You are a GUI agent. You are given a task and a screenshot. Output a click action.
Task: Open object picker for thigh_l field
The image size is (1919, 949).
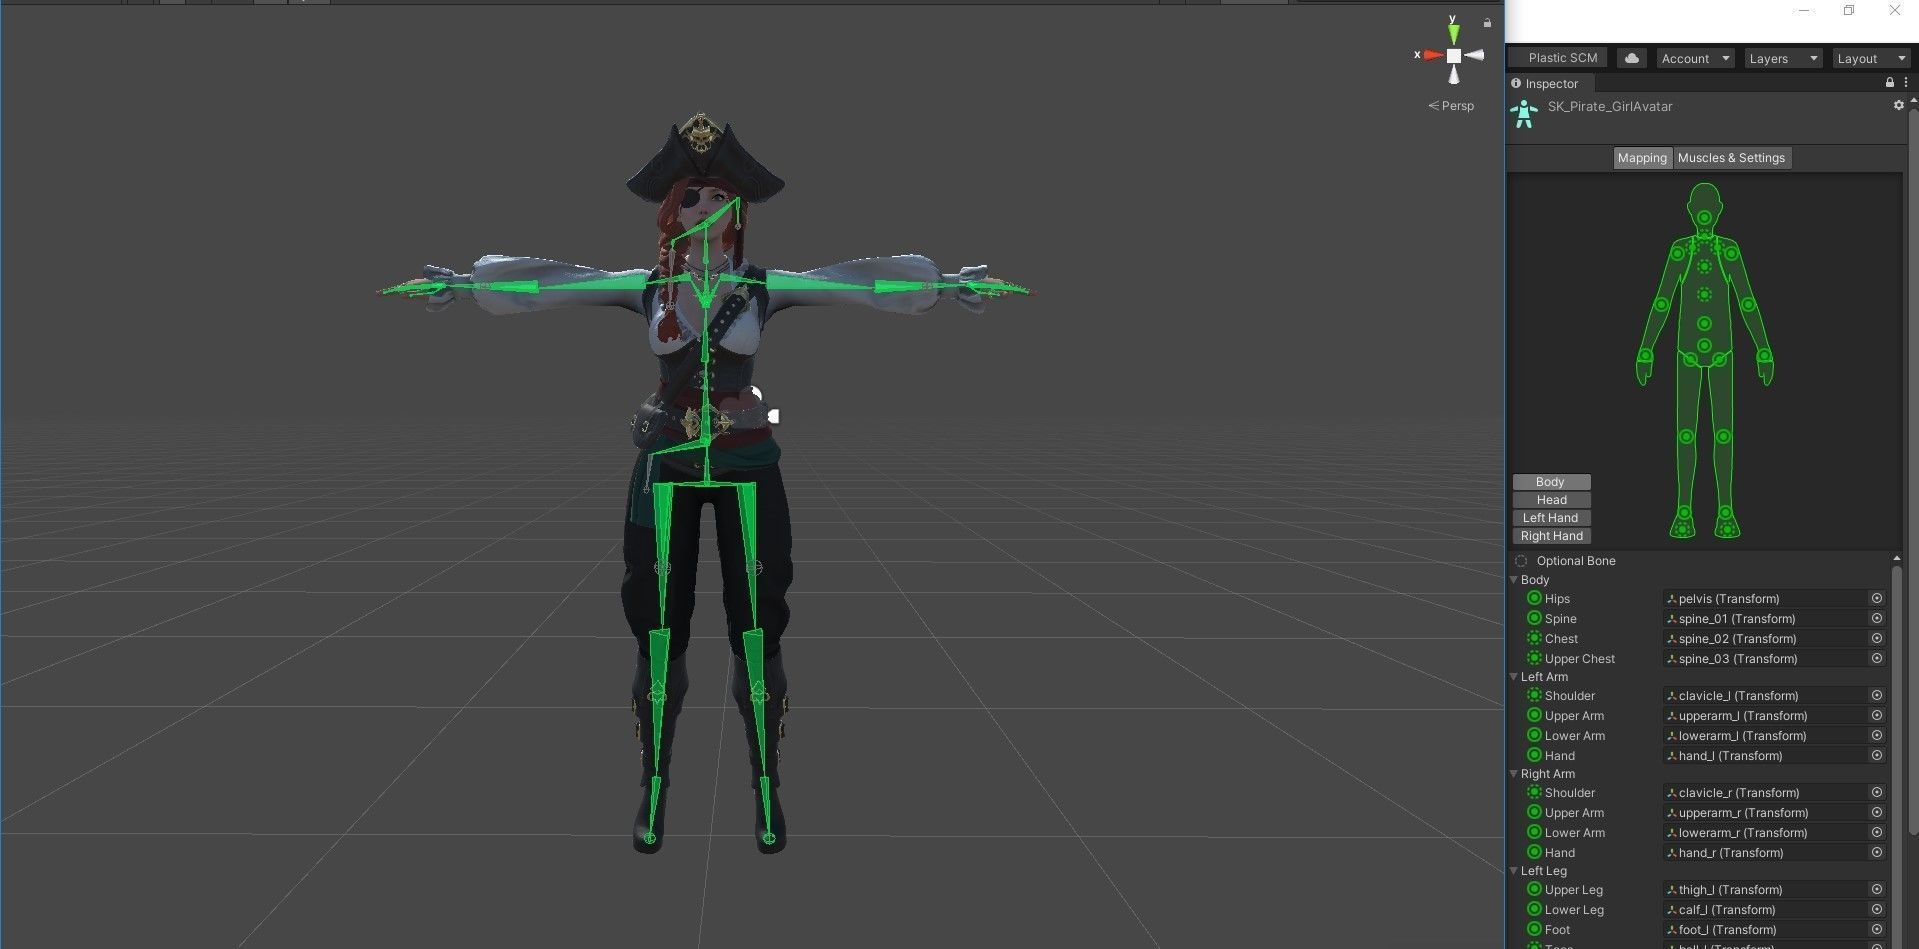click(1876, 890)
